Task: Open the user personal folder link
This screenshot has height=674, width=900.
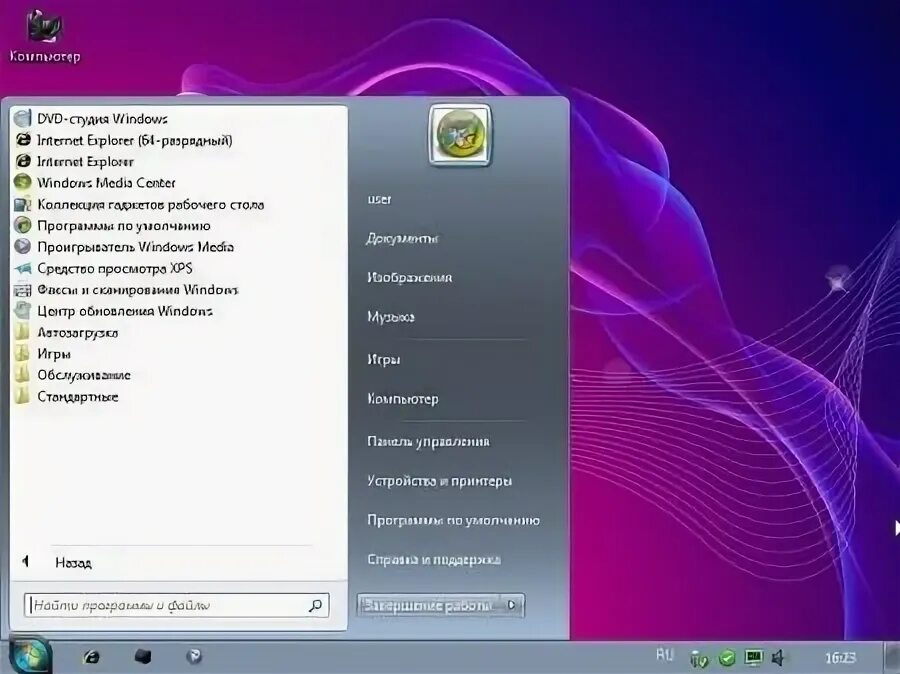Action: click(379, 199)
